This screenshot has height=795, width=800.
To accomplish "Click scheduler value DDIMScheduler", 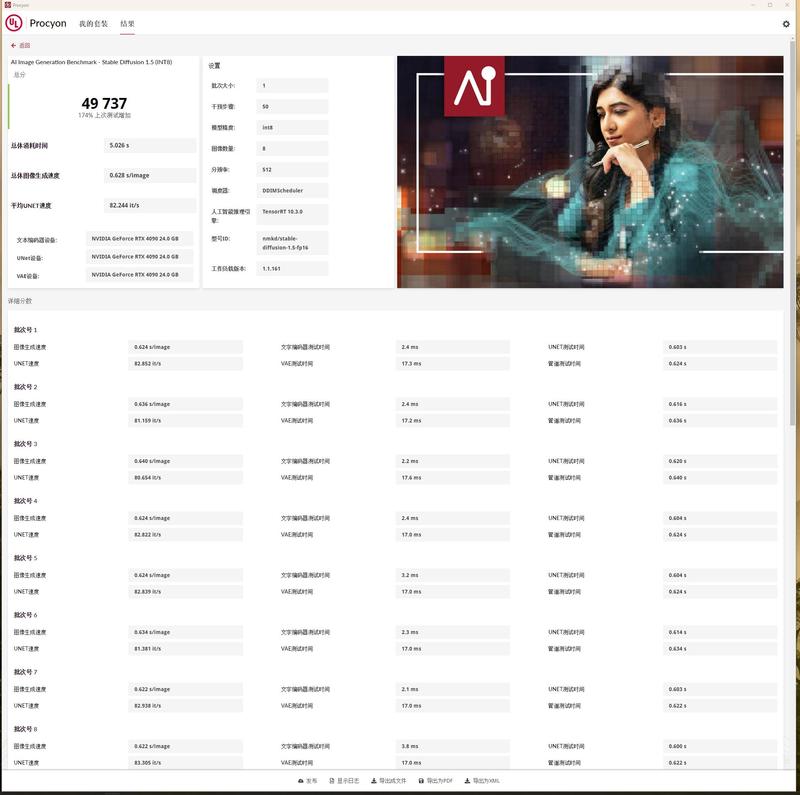I will tap(292, 190).
